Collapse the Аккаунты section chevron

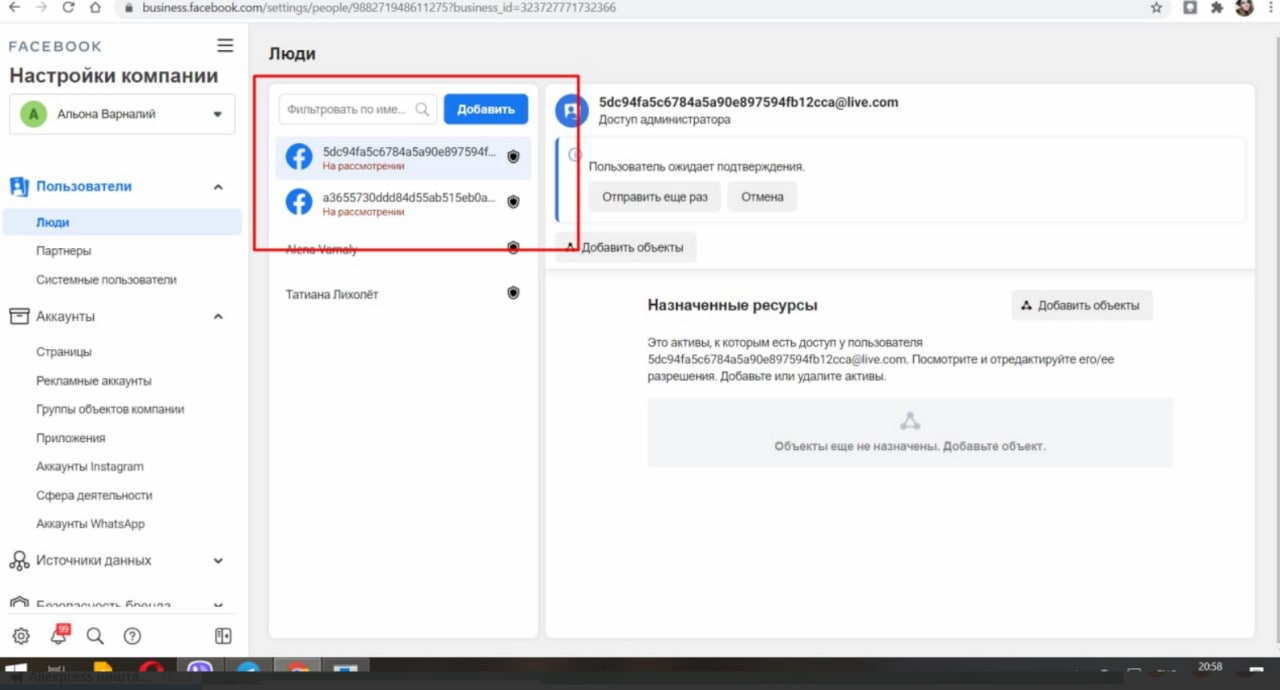[218, 317]
